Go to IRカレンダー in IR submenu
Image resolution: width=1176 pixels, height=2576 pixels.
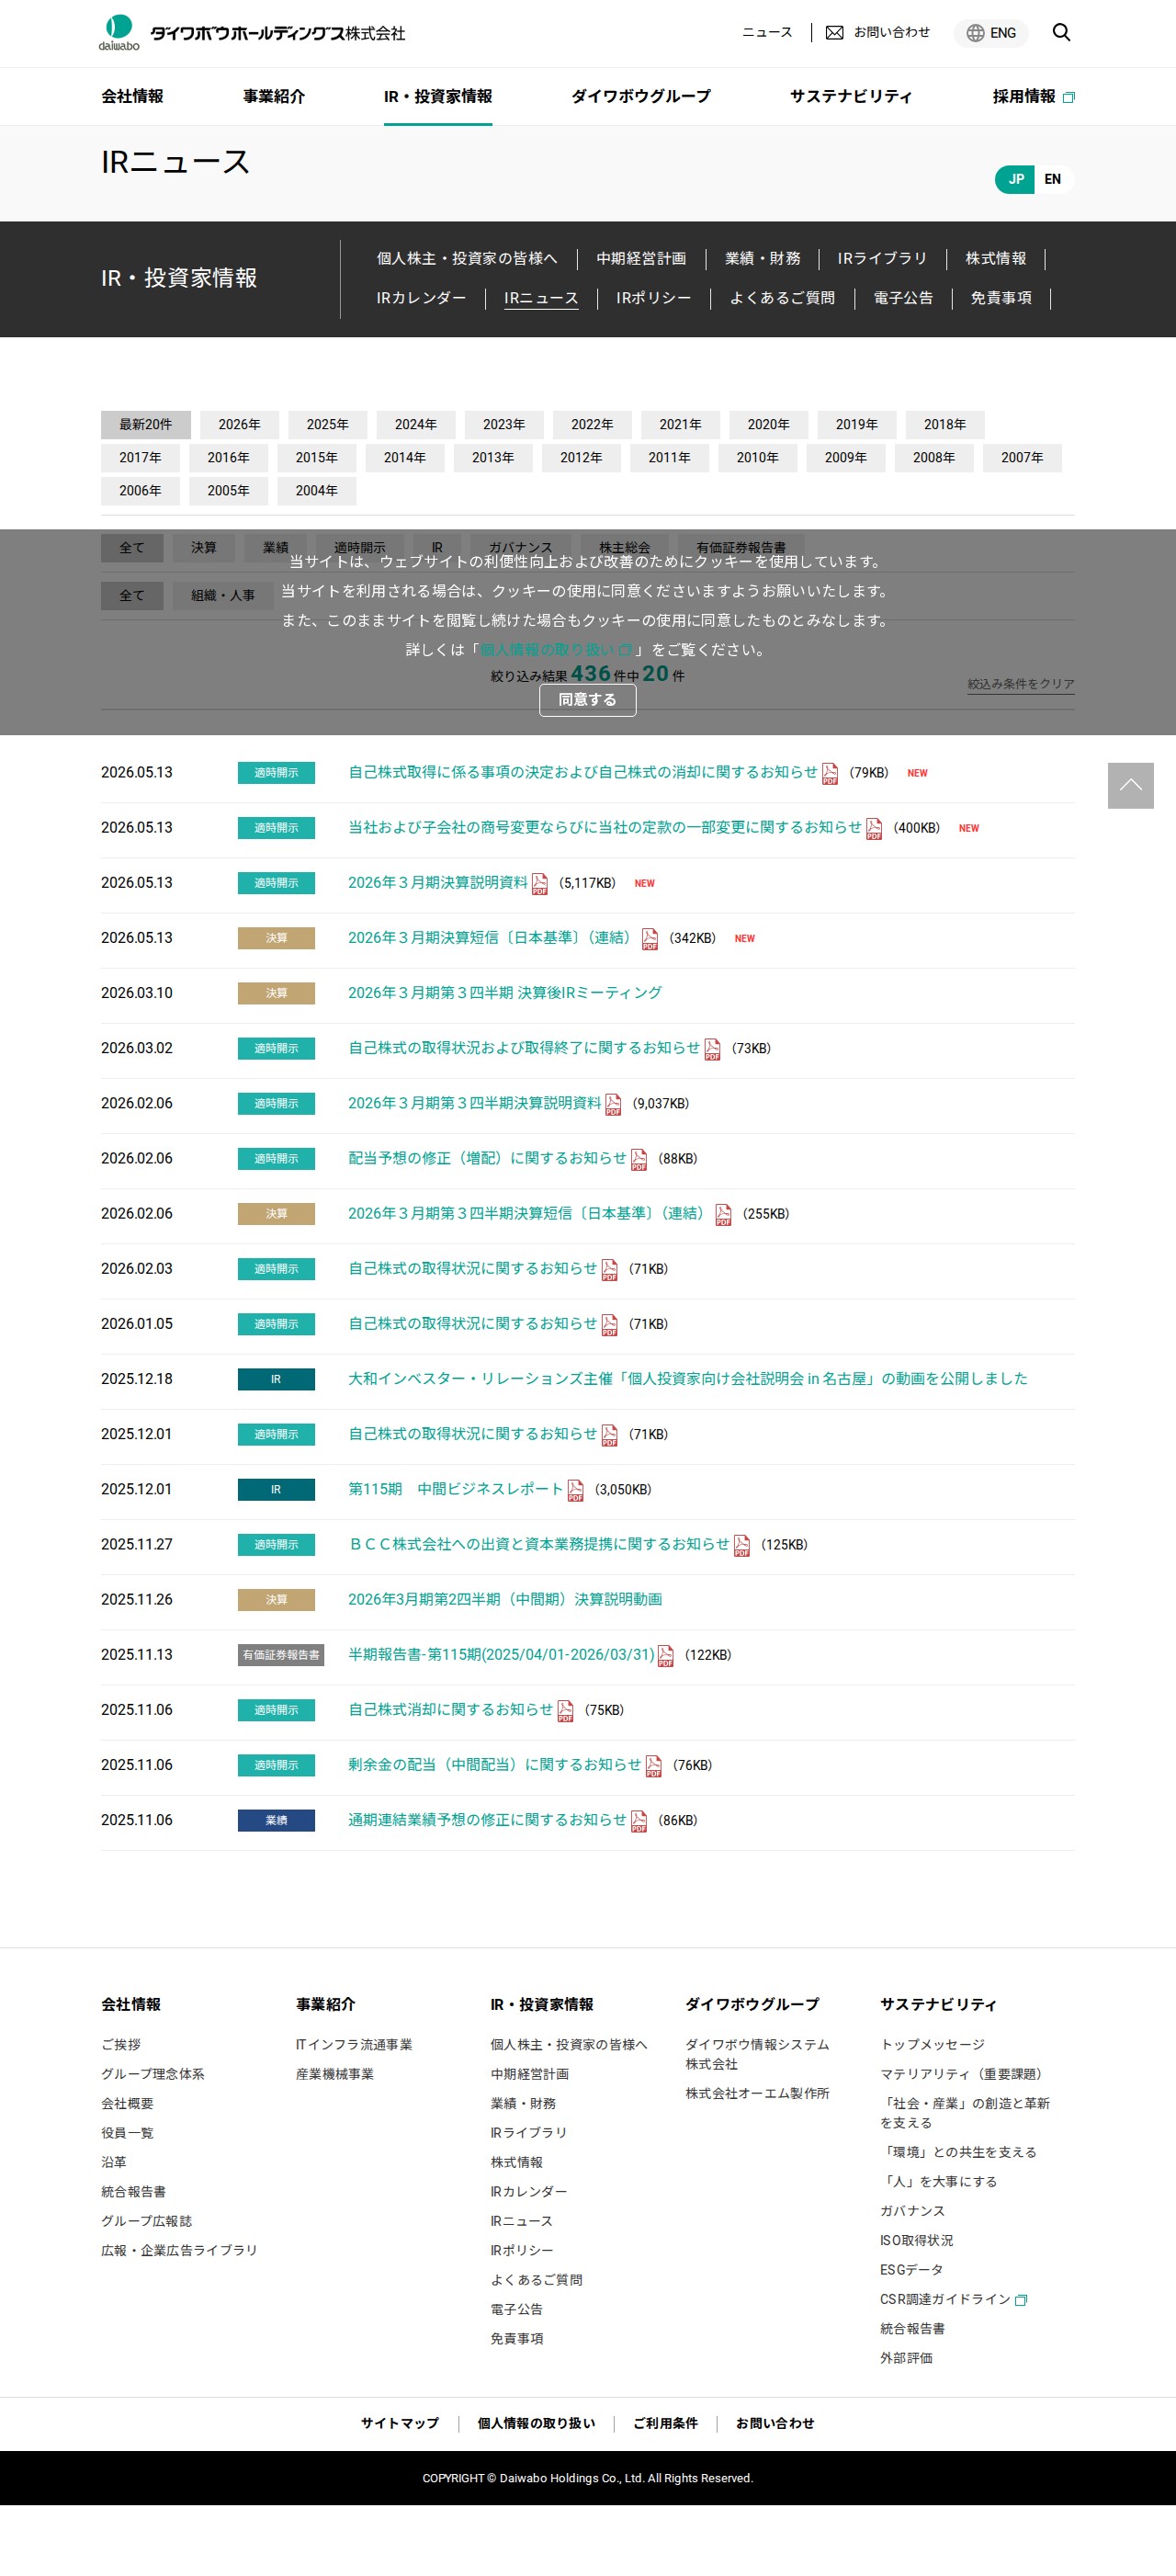[x=421, y=298]
